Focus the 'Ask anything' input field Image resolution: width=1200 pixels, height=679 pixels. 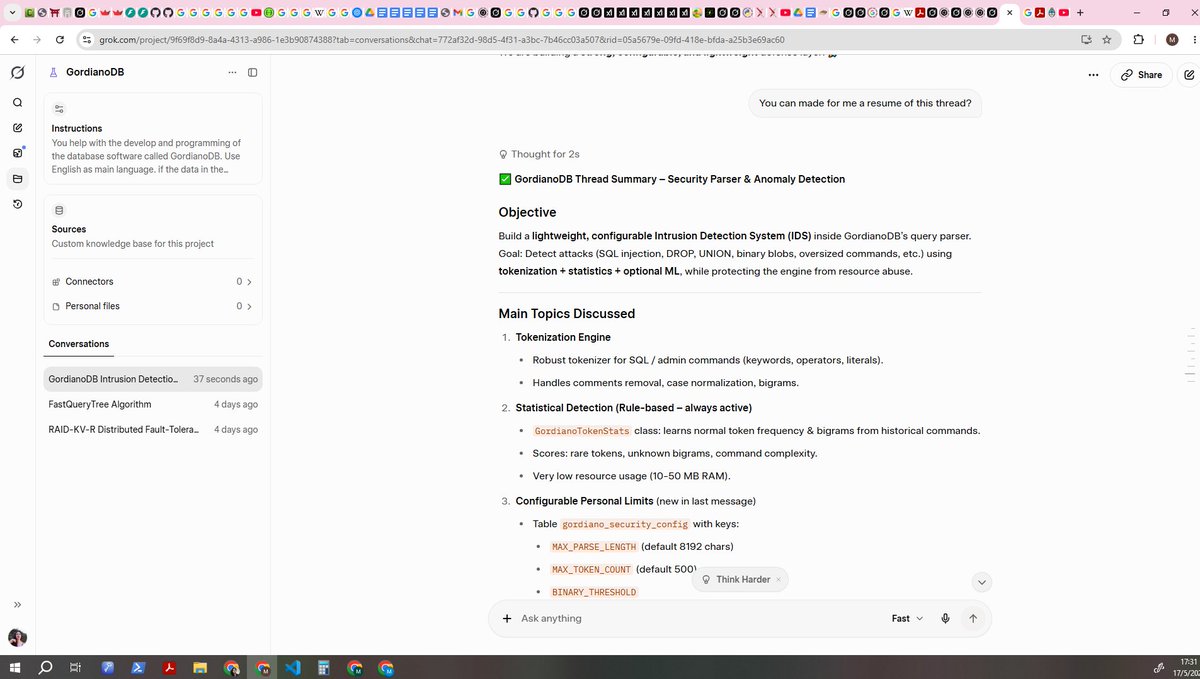coord(700,619)
